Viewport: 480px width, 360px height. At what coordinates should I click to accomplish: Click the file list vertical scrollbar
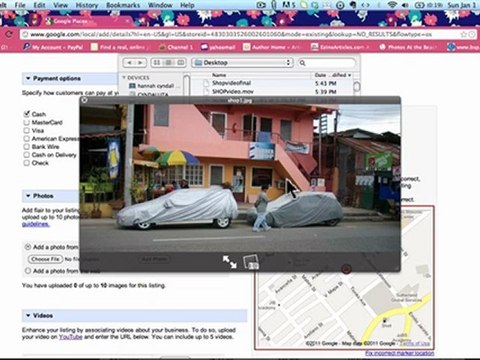pos(357,87)
